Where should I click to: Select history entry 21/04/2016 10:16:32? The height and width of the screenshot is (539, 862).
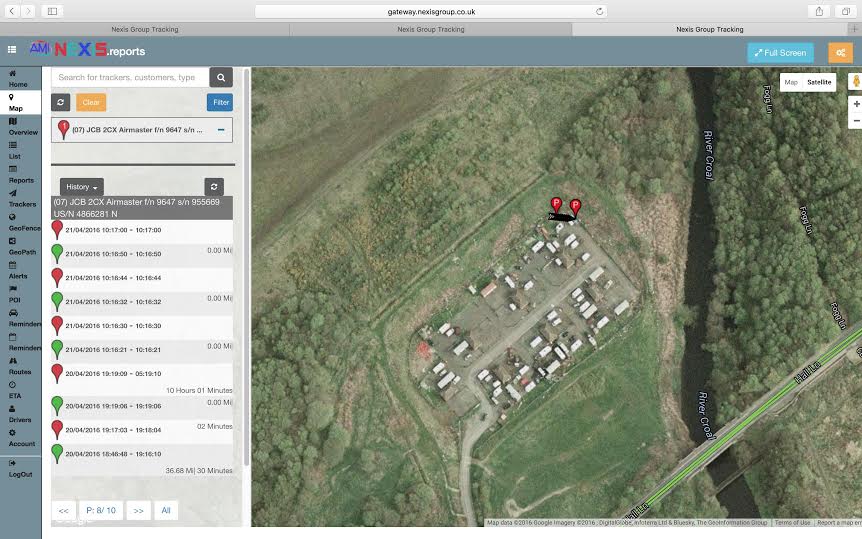(x=142, y=301)
